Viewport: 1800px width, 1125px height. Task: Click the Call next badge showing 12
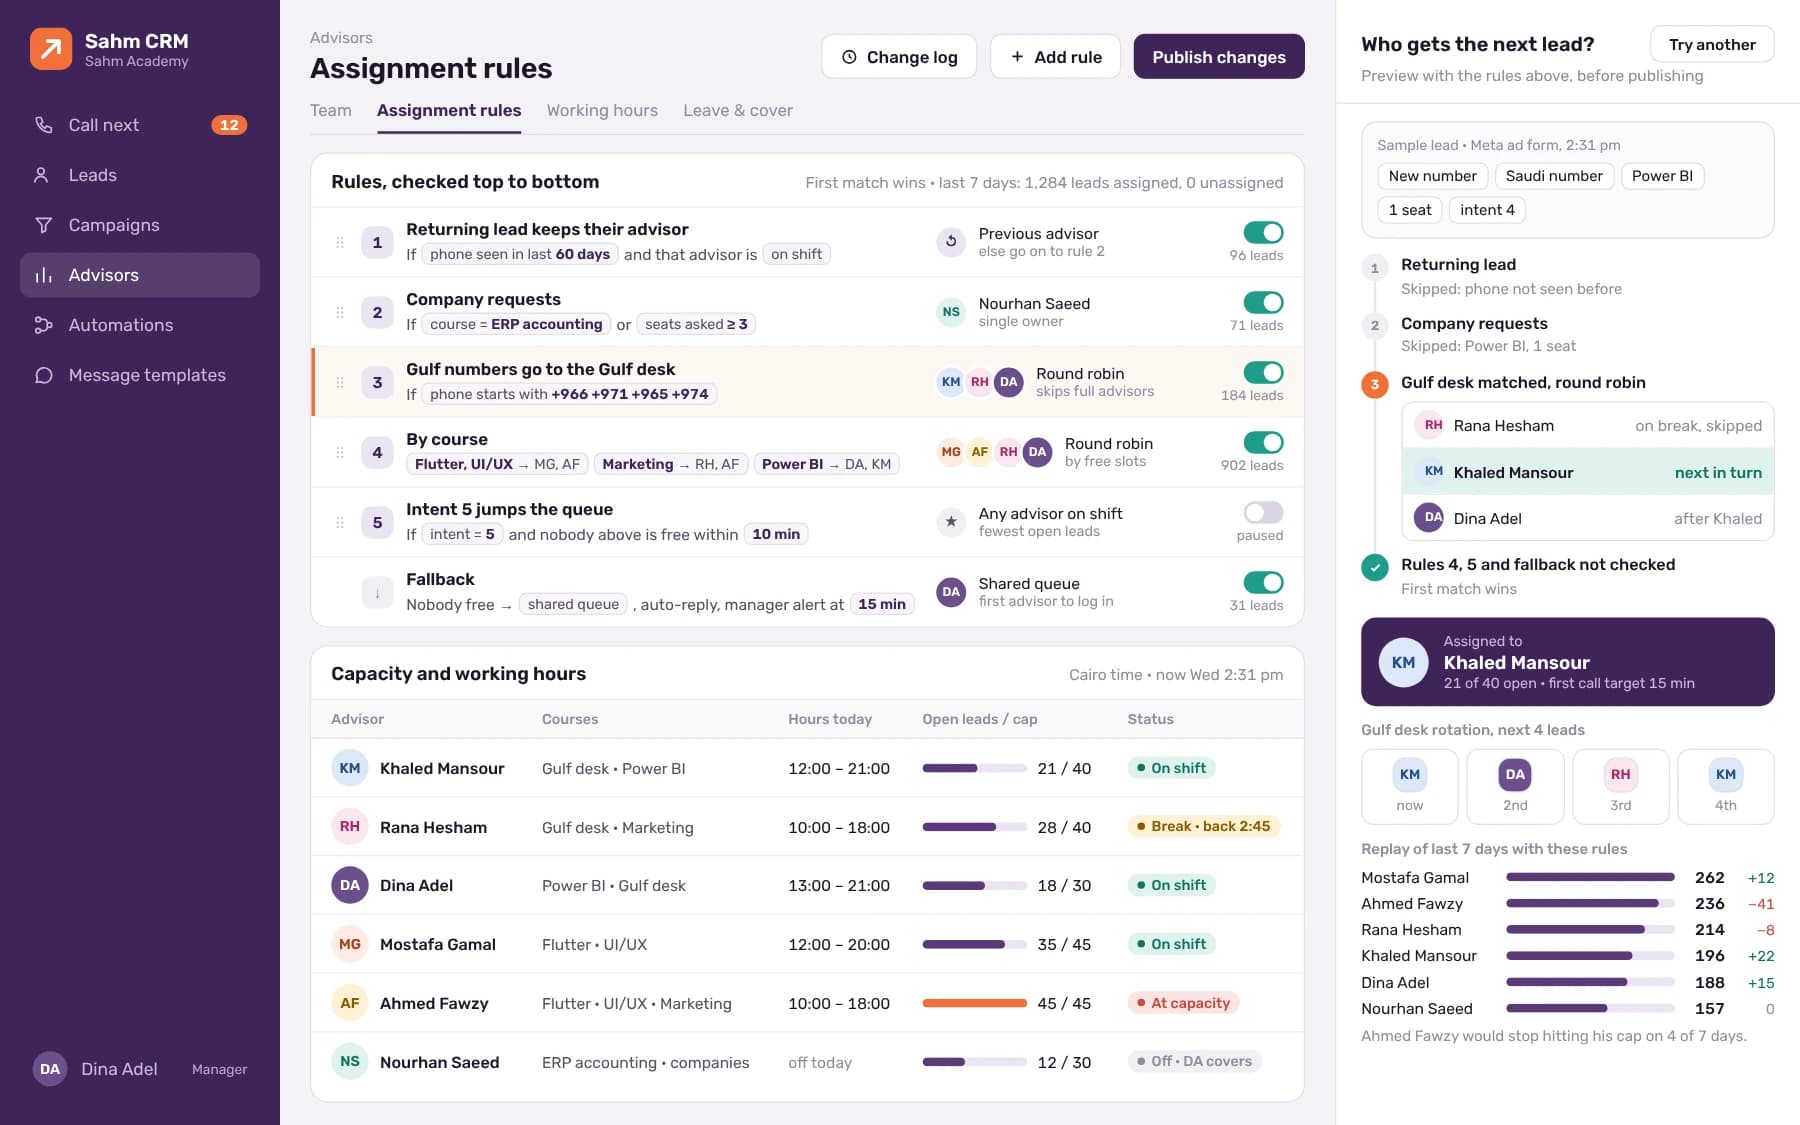229,125
